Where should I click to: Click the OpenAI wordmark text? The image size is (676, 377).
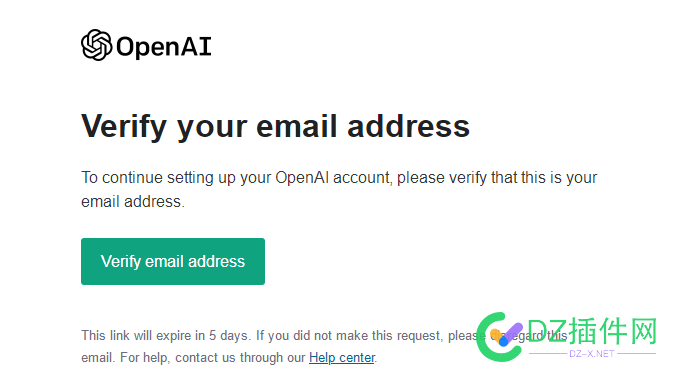tap(164, 47)
